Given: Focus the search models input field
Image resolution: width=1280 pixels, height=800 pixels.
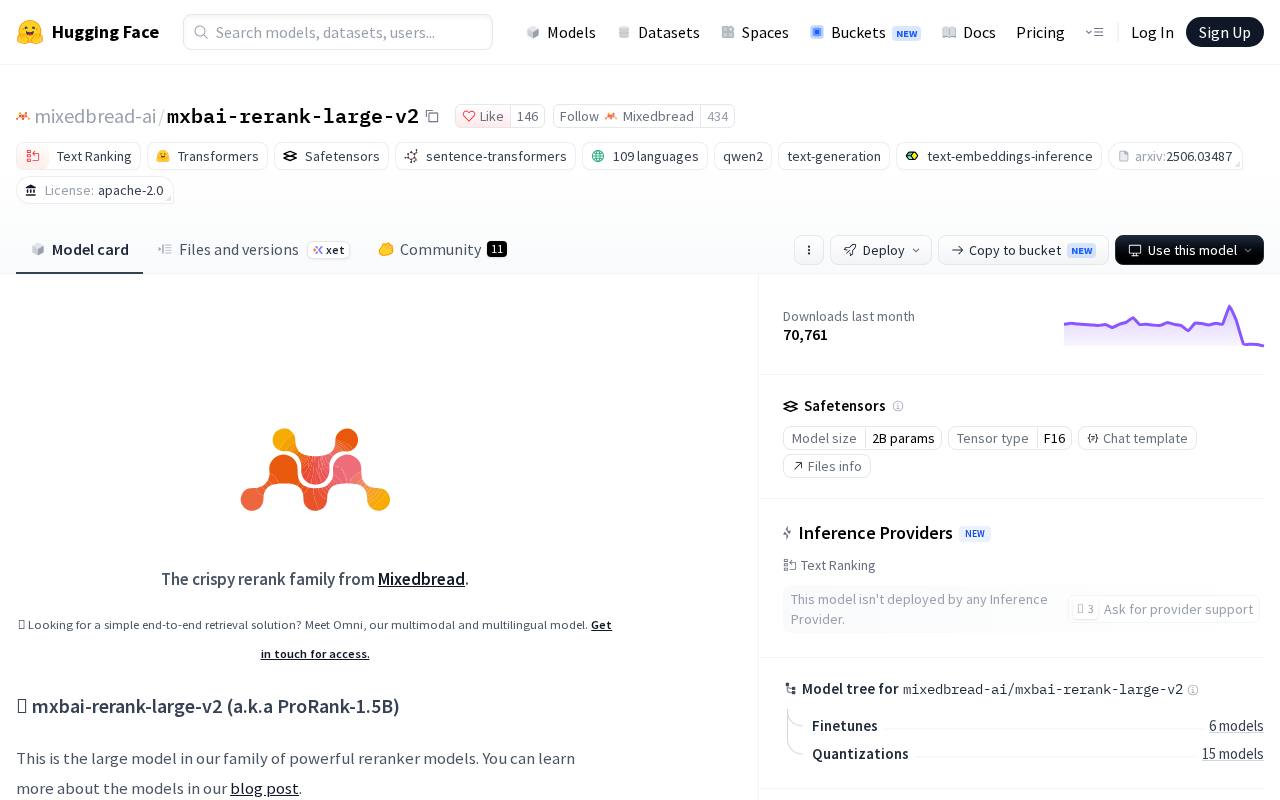Looking at the screenshot, I should pos(338,32).
